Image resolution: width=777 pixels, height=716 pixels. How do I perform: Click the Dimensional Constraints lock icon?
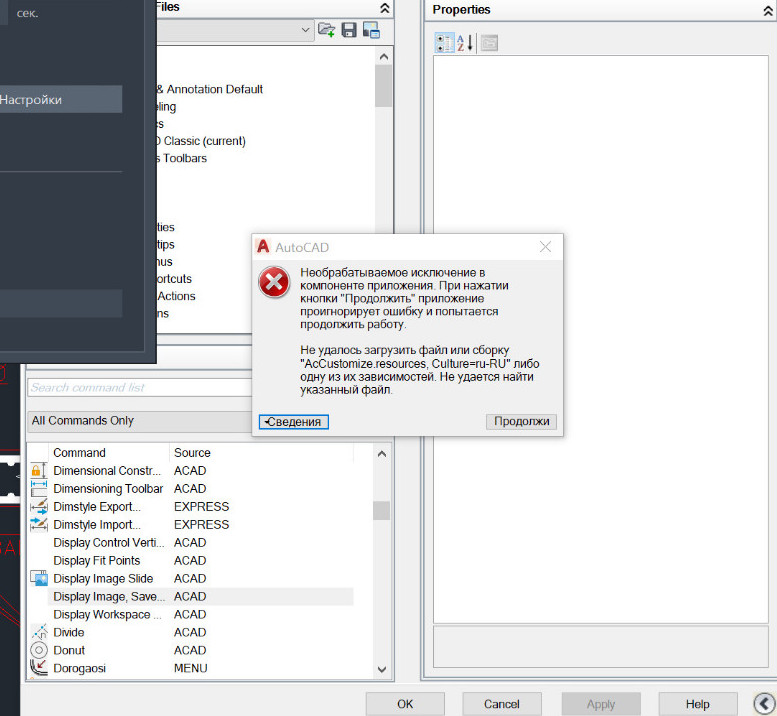pos(39,470)
